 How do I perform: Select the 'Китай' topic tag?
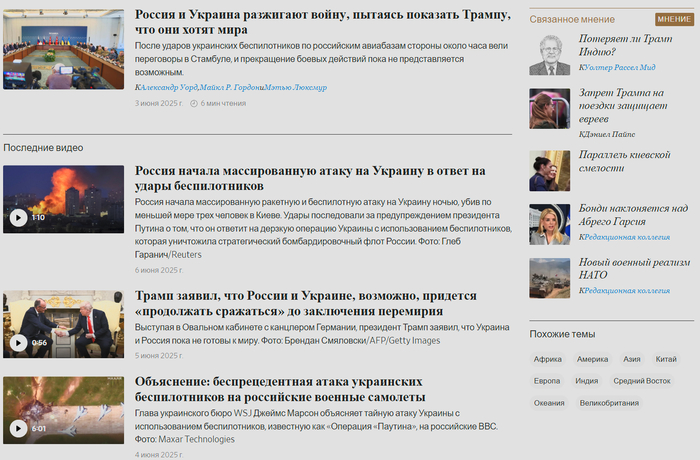(666, 359)
